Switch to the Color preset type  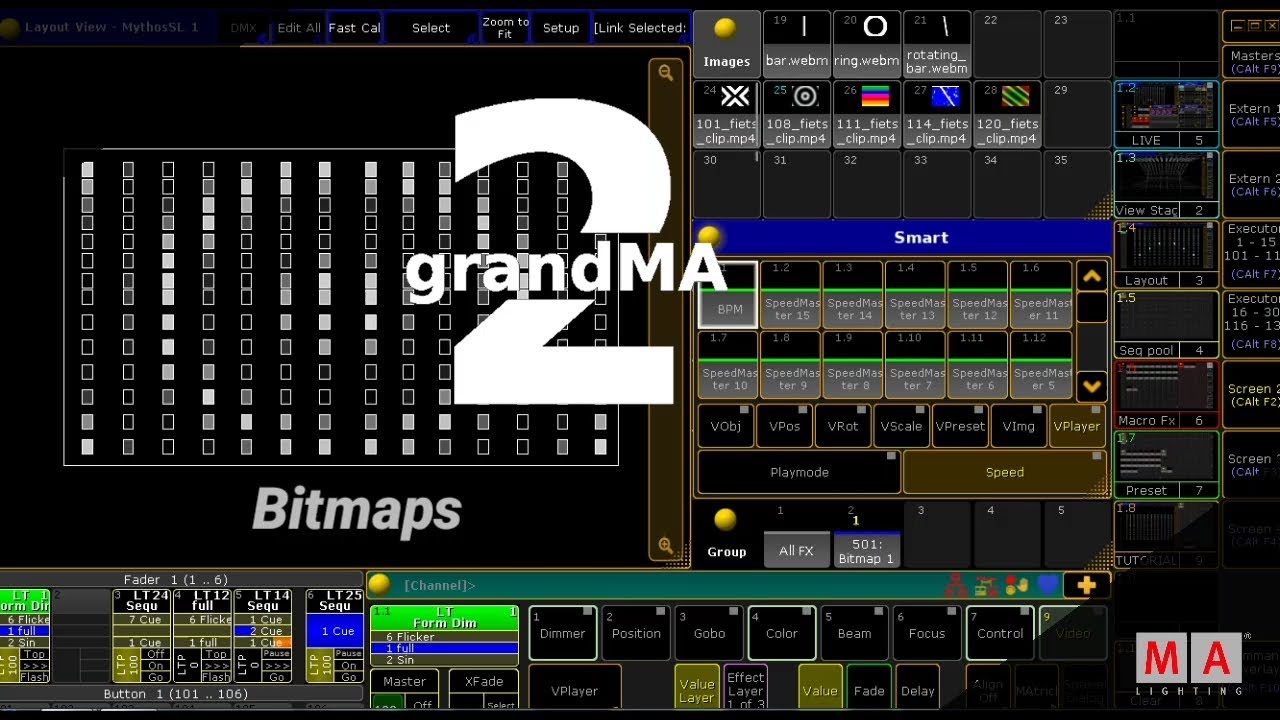(782, 633)
